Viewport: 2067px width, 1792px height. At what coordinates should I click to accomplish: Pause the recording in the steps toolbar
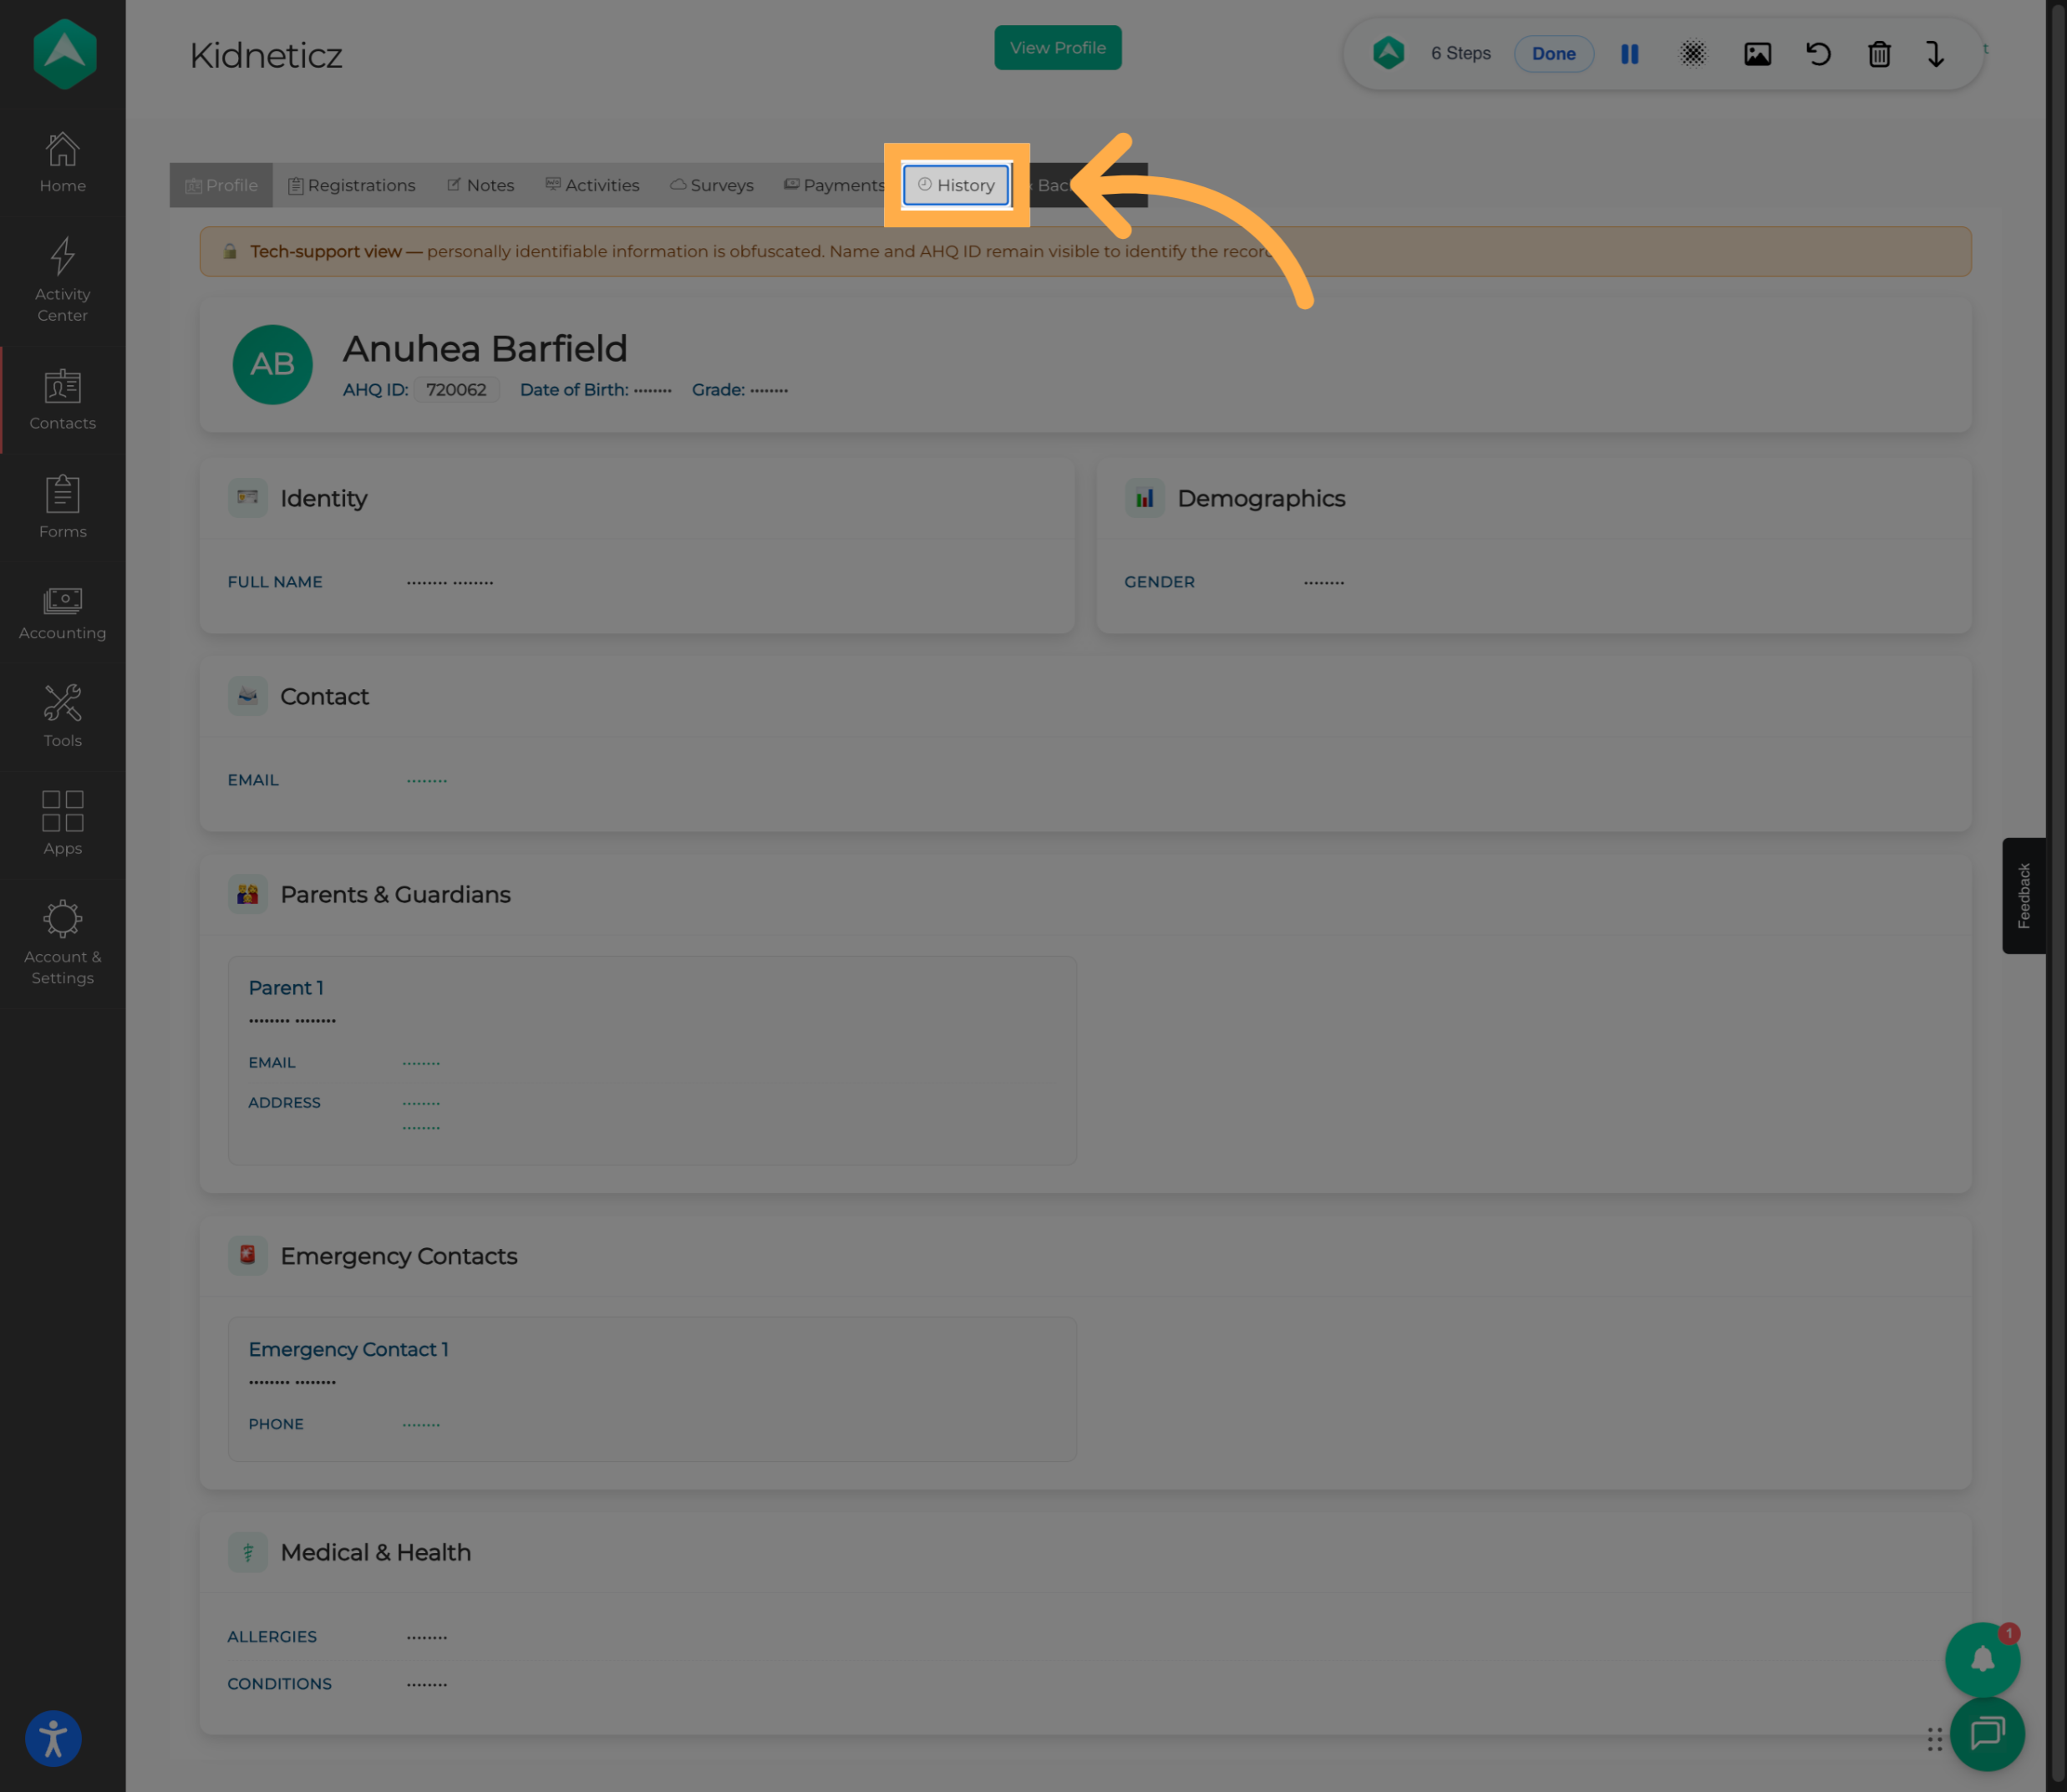pos(1629,54)
